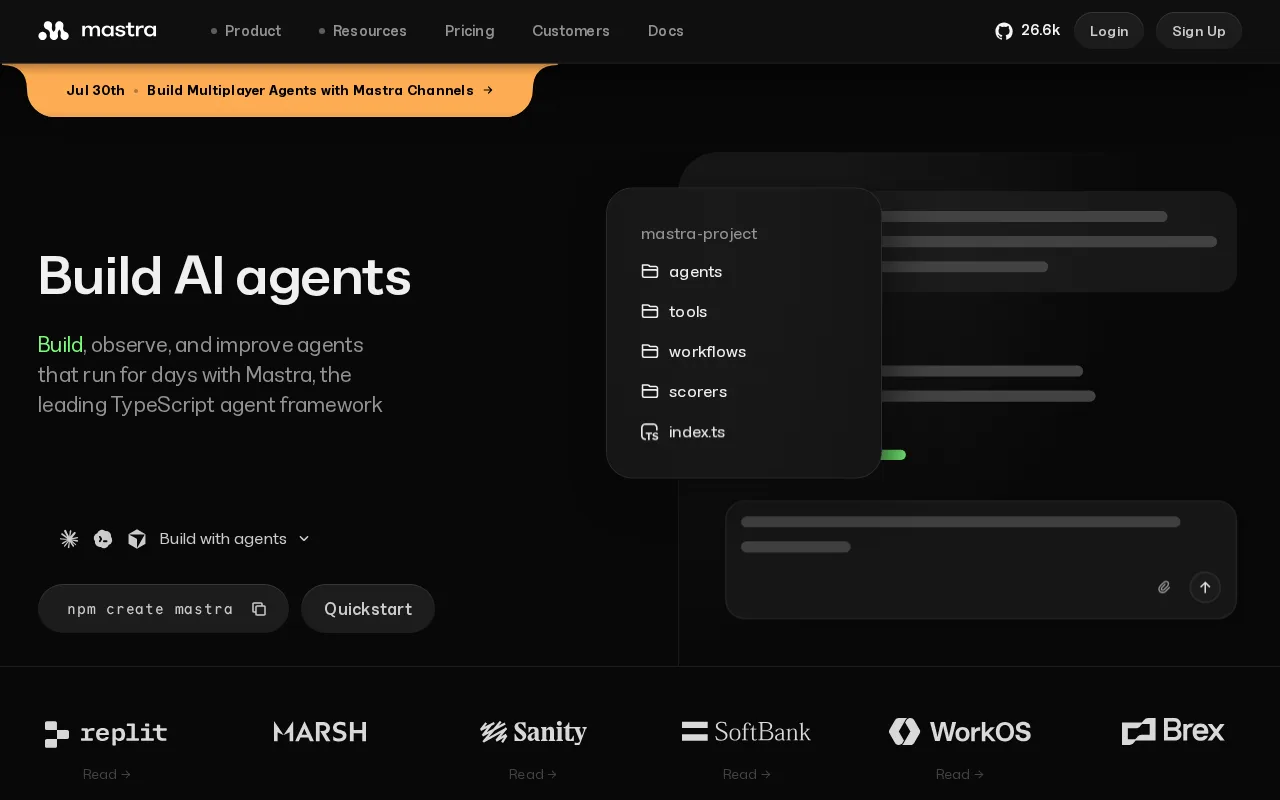The width and height of the screenshot is (1280, 800).
Task: Copy the npm create mastra command
Action: pyautogui.click(x=259, y=609)
